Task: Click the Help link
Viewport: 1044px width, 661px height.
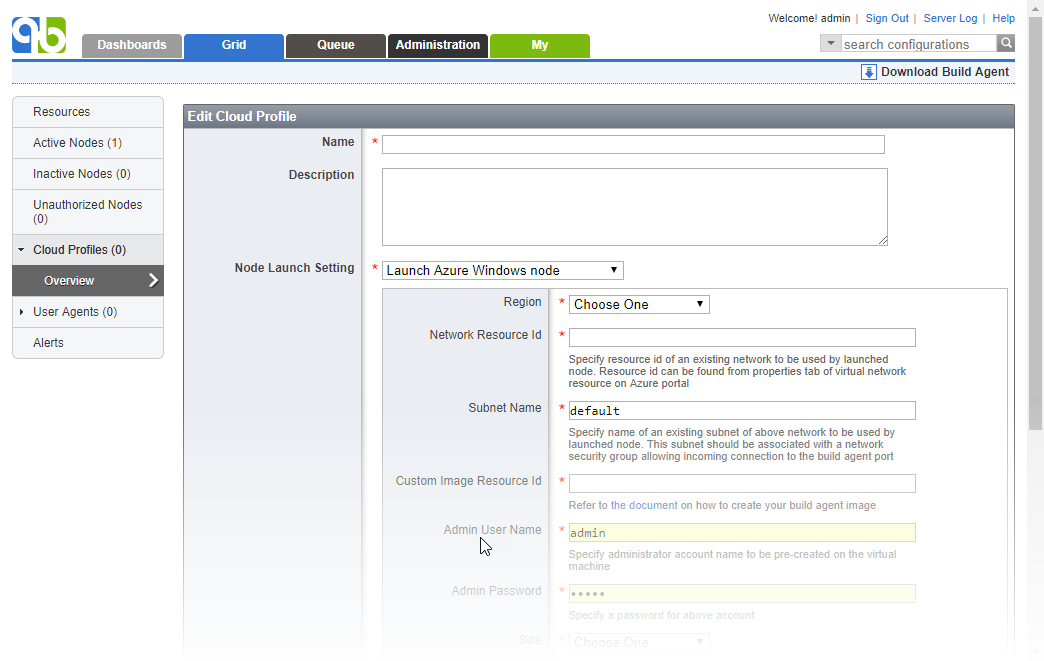Action: tap(1003, 18)
